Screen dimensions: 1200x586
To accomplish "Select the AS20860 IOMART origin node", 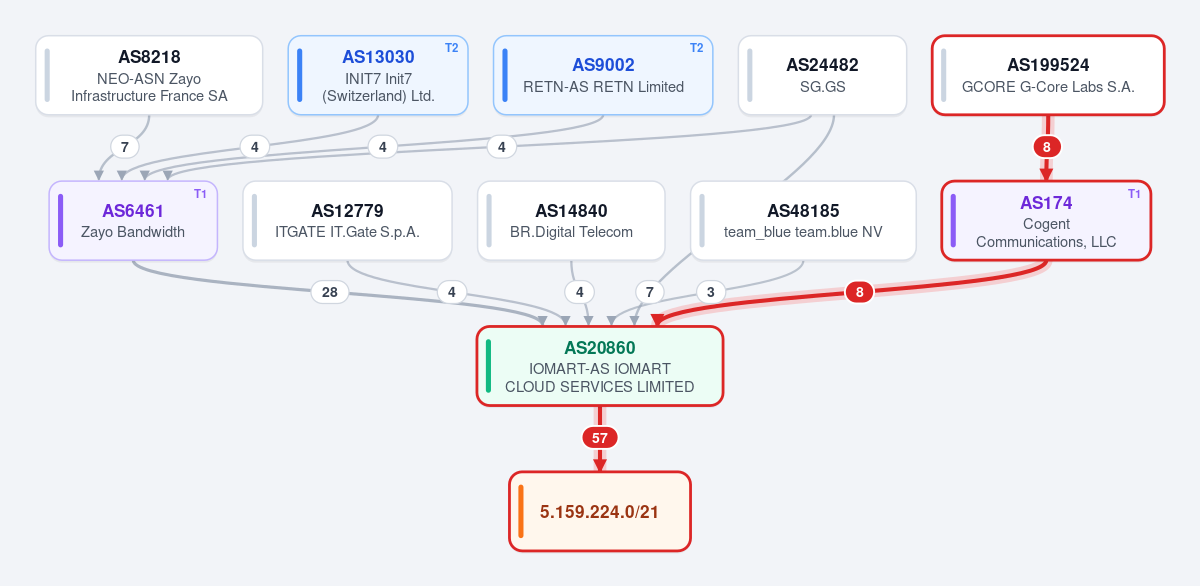I will 599,366.
